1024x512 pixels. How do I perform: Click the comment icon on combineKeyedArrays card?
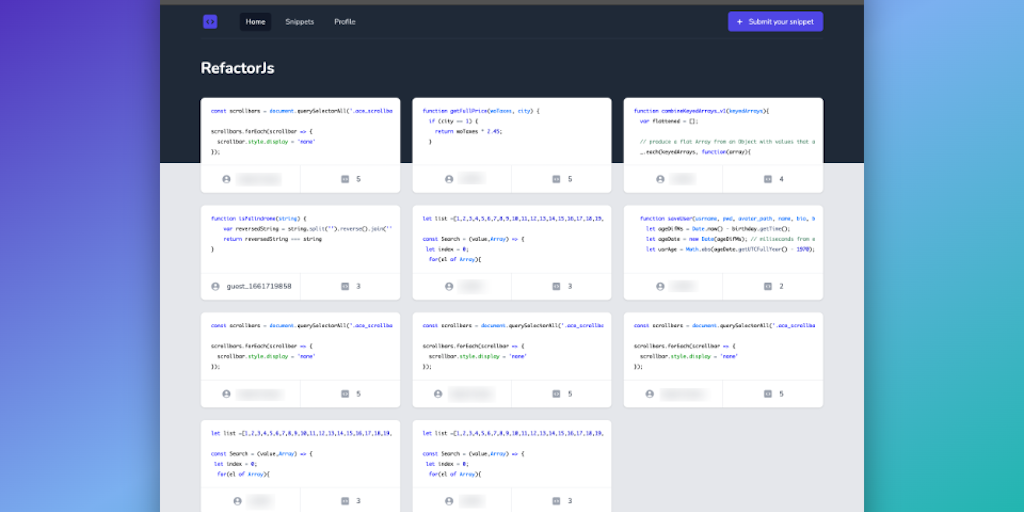768,179
